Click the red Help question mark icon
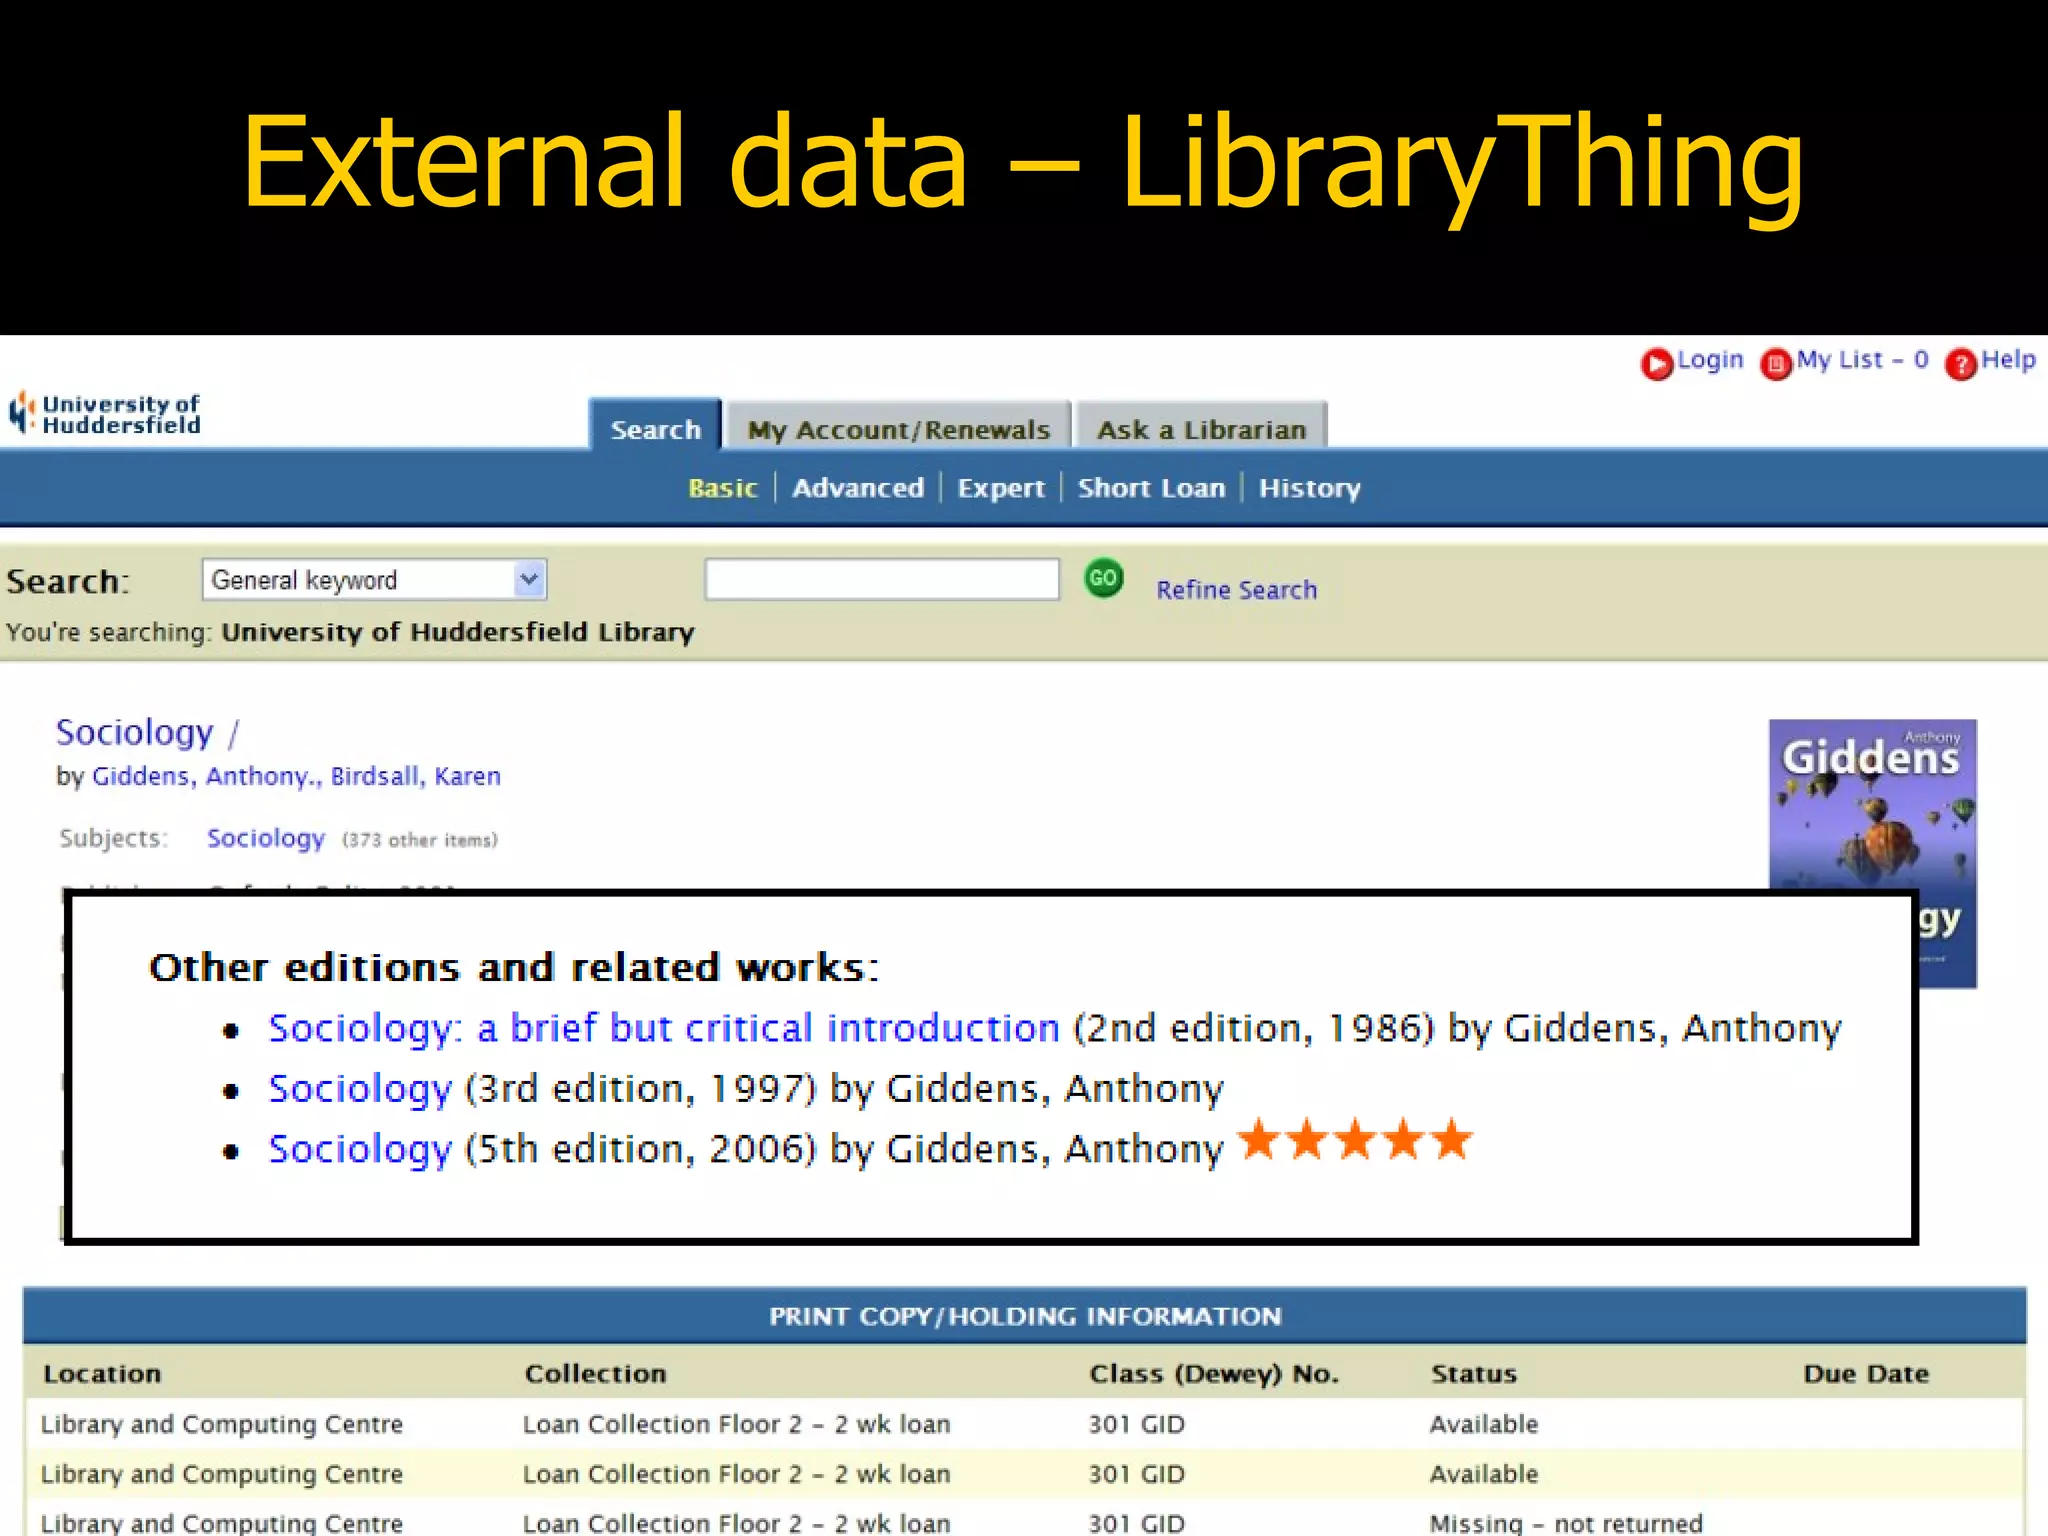Image resolution: width=2048 pixels, height=1536 pixels. [x=1960, y=364]
